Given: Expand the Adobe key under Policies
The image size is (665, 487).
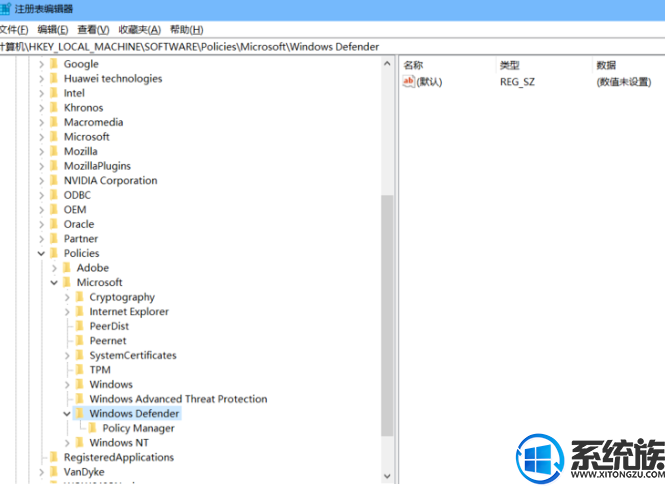Looking at the screenshot, I should 54,268.
